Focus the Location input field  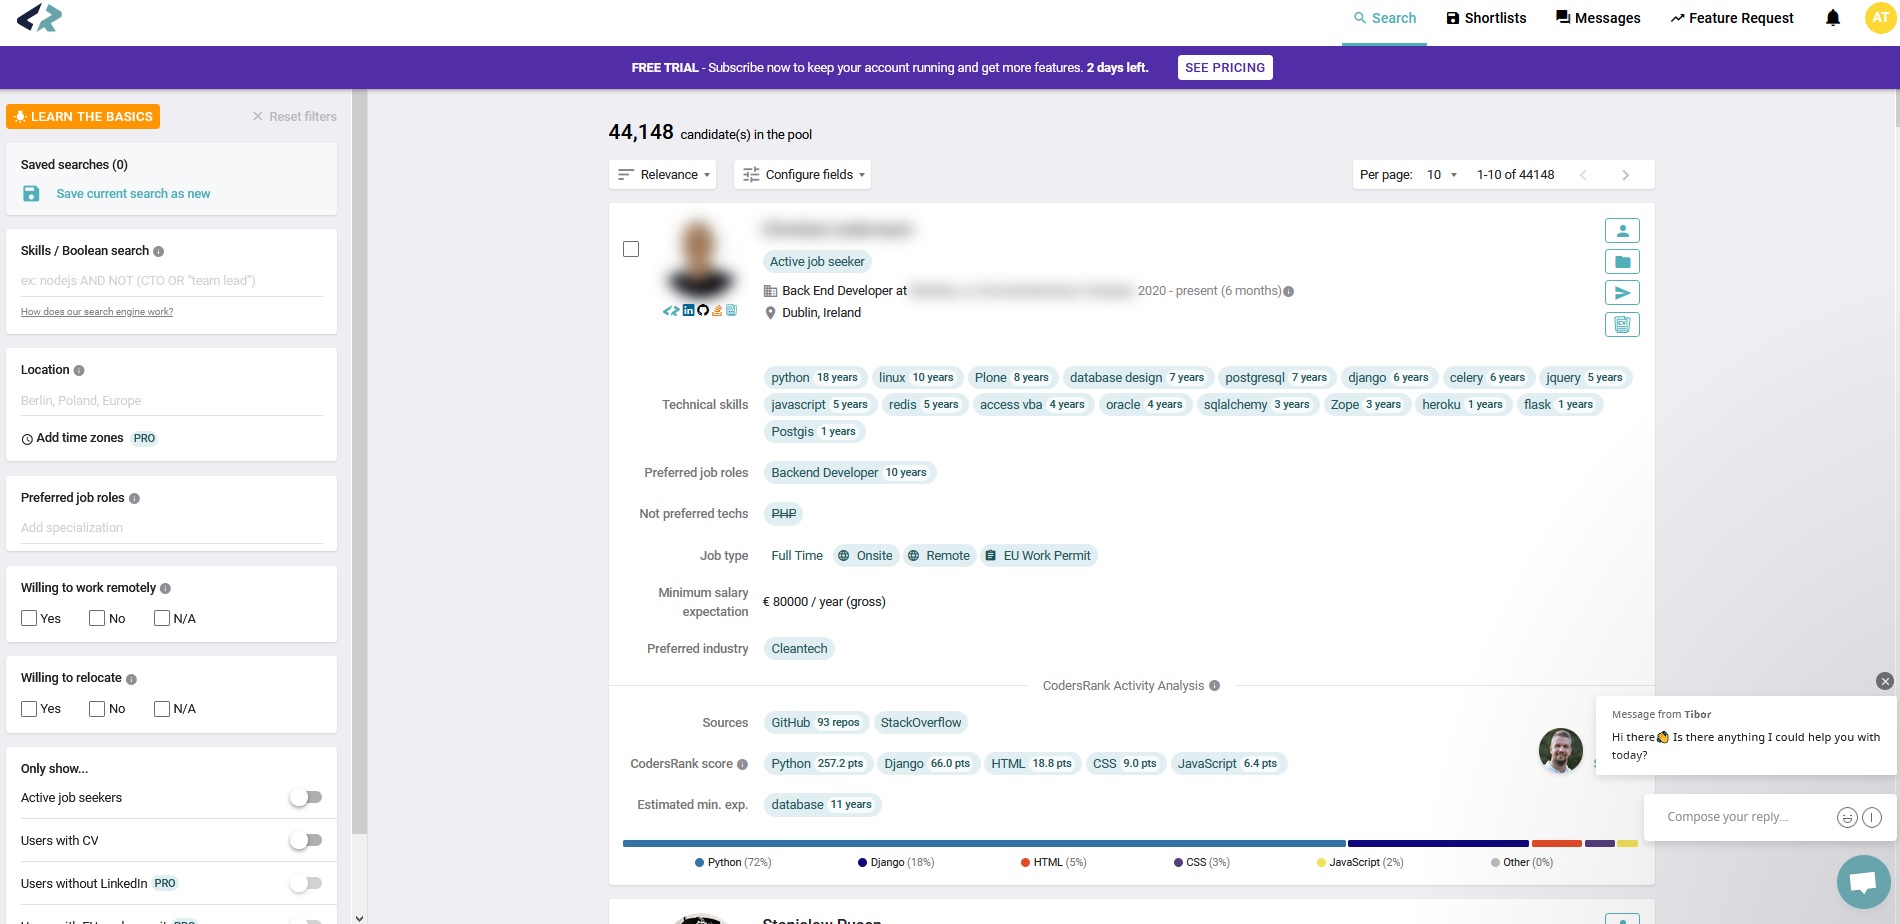[x=172, y=401]
